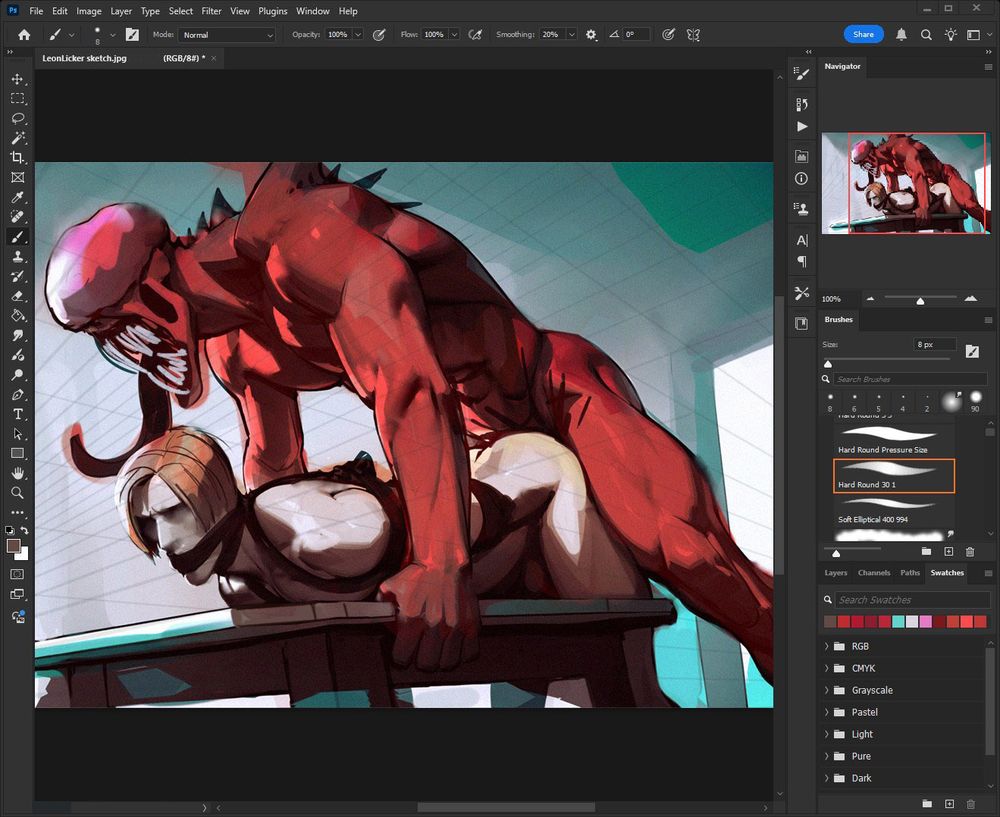
Task: Select the Move tool
Action: click(x=17, y=79)
